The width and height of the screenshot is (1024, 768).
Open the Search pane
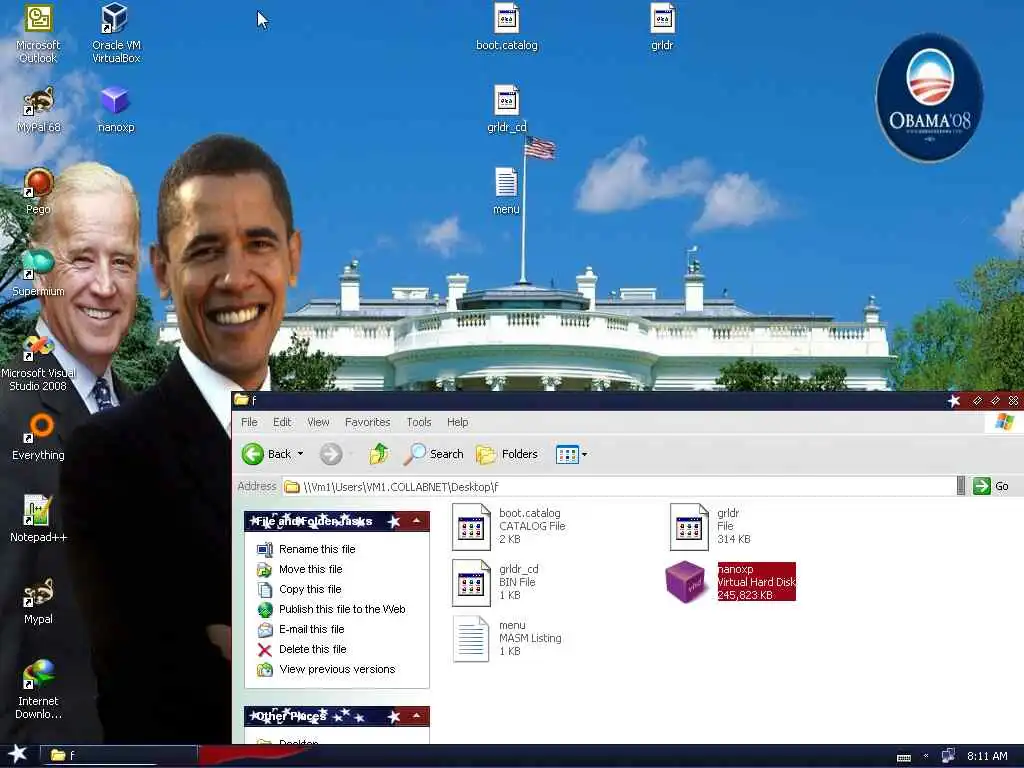point(434,454)
